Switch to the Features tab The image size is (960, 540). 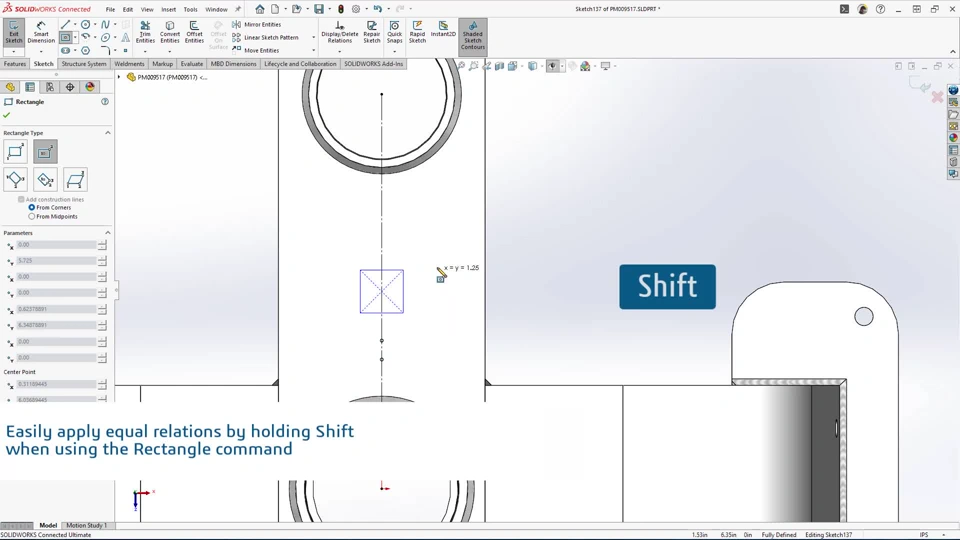15,64
